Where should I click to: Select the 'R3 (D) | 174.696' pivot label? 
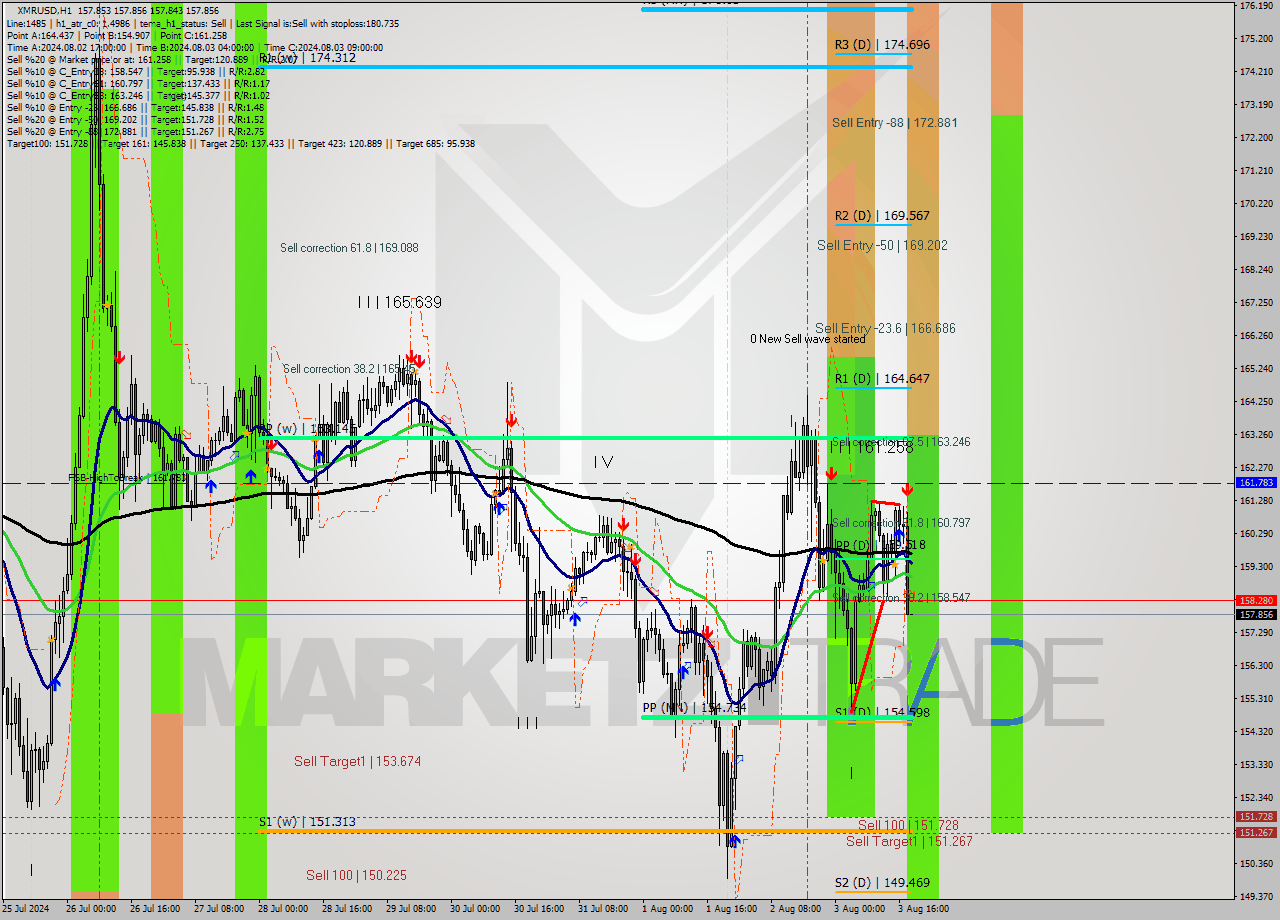point(883,45)
